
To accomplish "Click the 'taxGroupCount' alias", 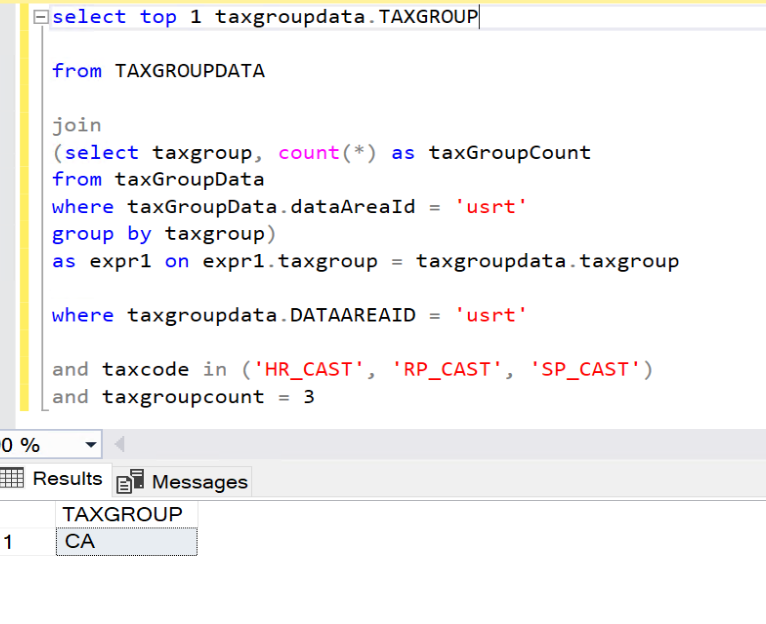I will [x=510, y=152].
